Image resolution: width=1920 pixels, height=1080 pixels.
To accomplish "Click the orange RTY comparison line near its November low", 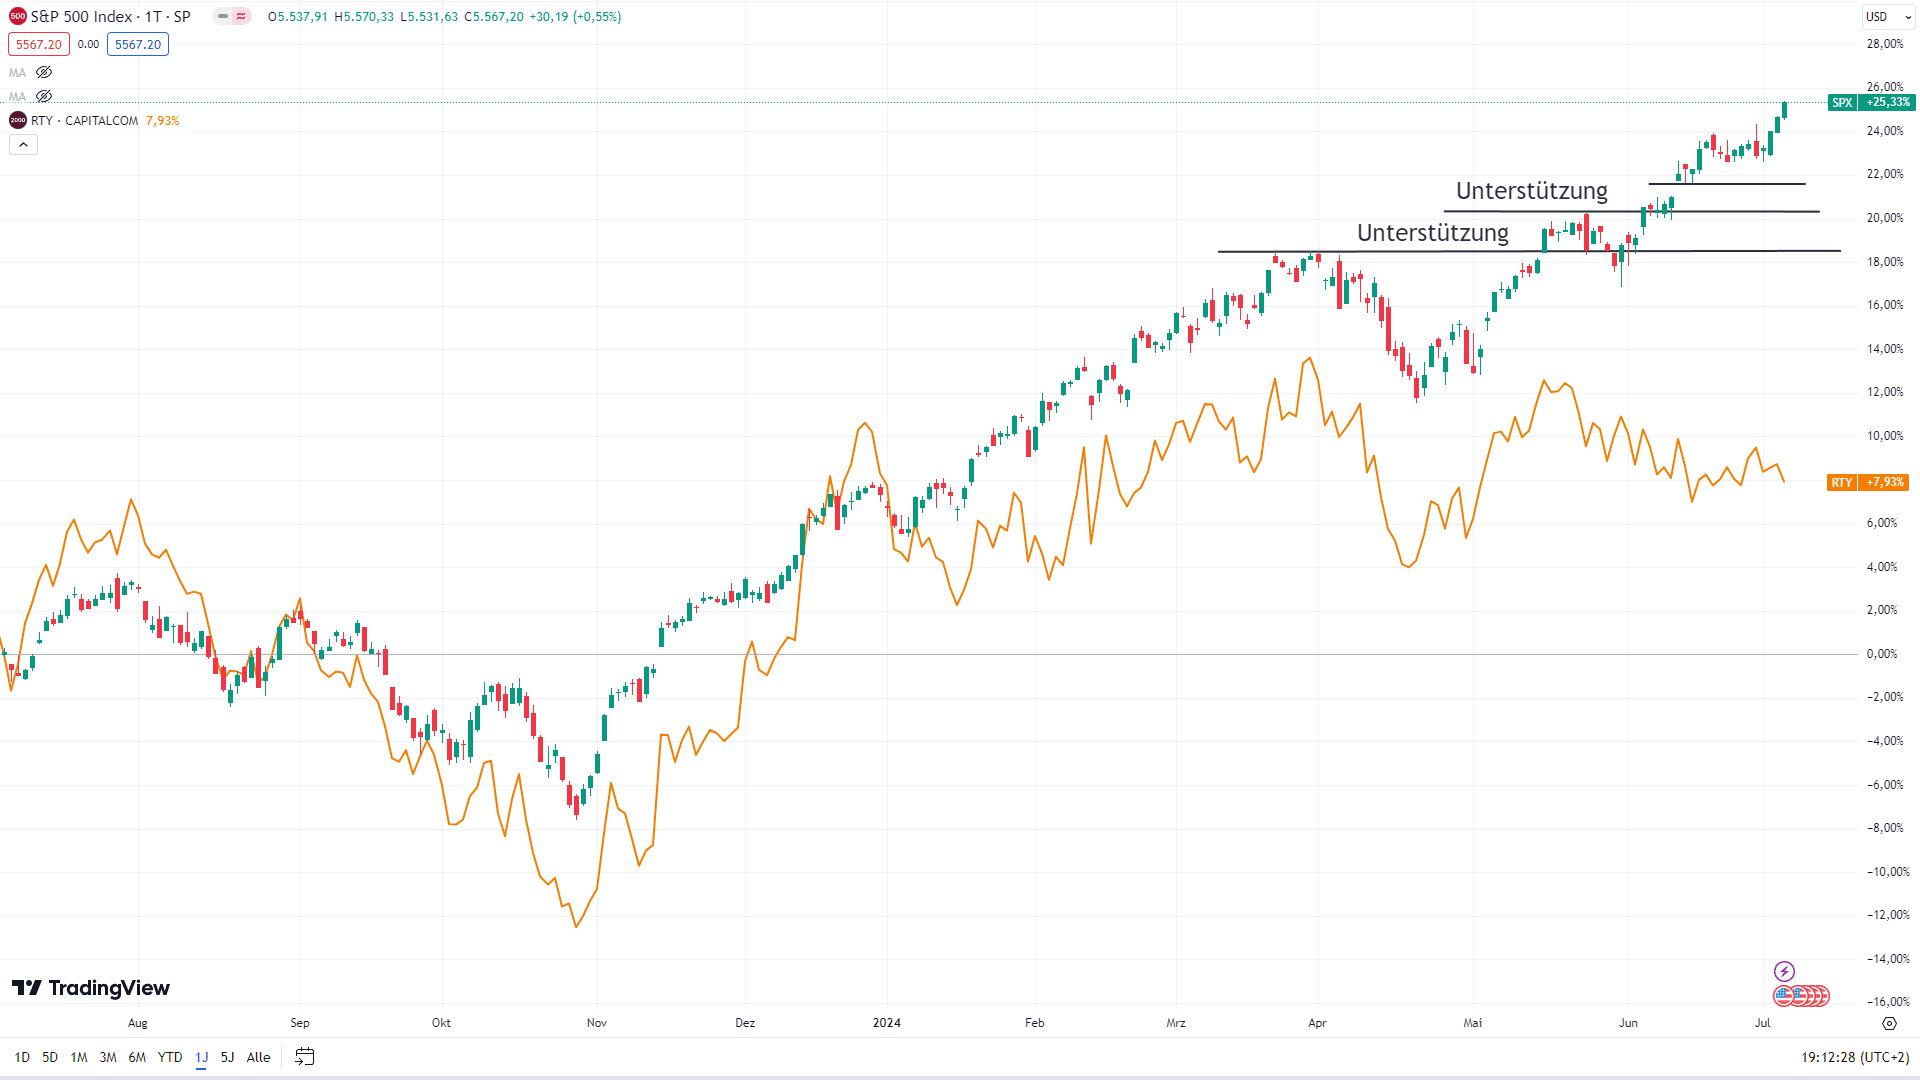I will pyautogui.click(x=576, y=925).
